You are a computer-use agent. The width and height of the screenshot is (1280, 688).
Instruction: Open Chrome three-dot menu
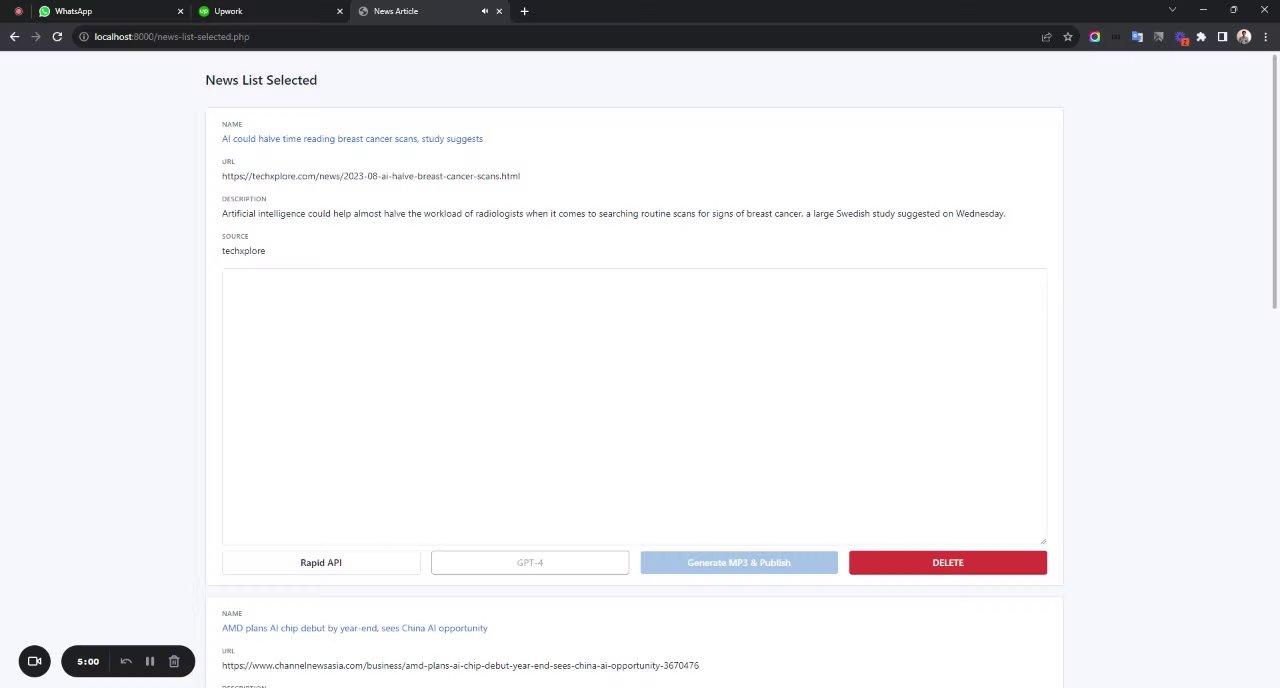1265,37
